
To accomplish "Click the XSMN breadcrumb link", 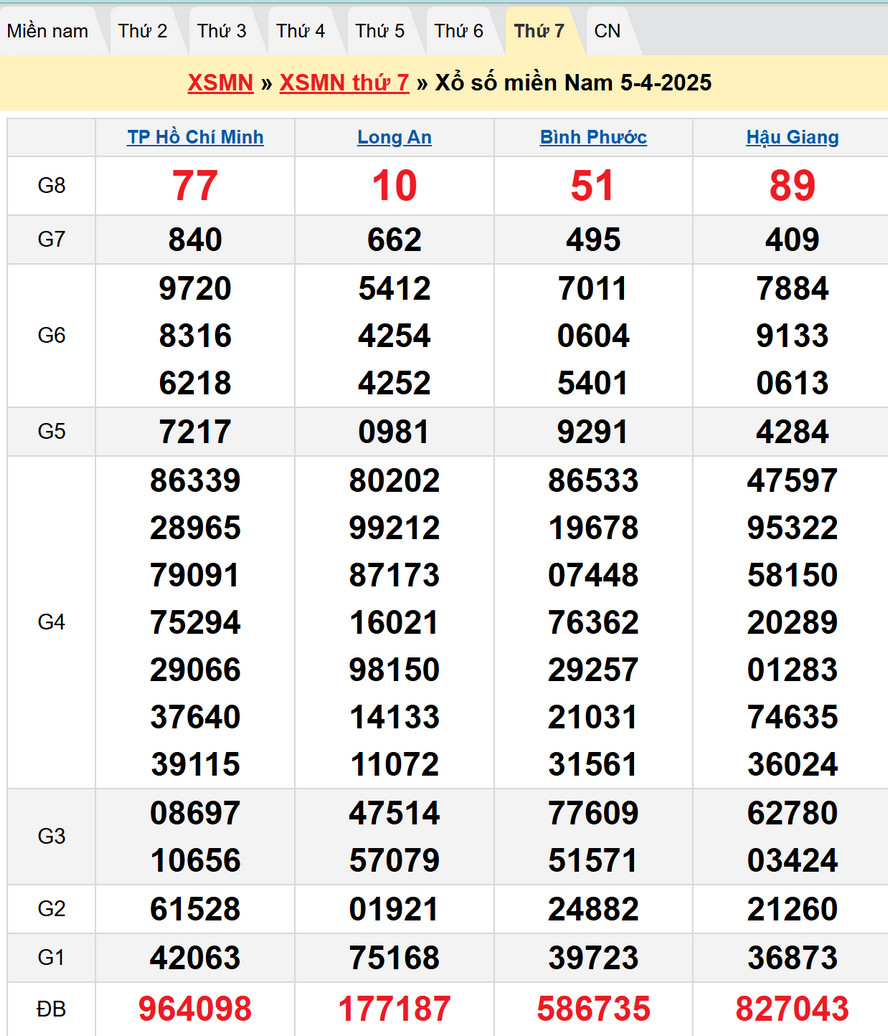I will (x=220, y=82).
